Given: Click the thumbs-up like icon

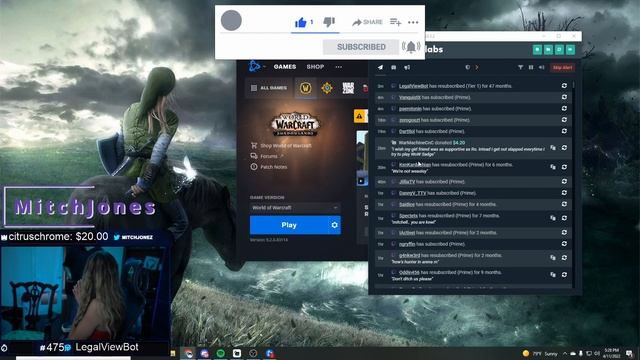Looking at the screenshot, I should click(x=300, y=22).
